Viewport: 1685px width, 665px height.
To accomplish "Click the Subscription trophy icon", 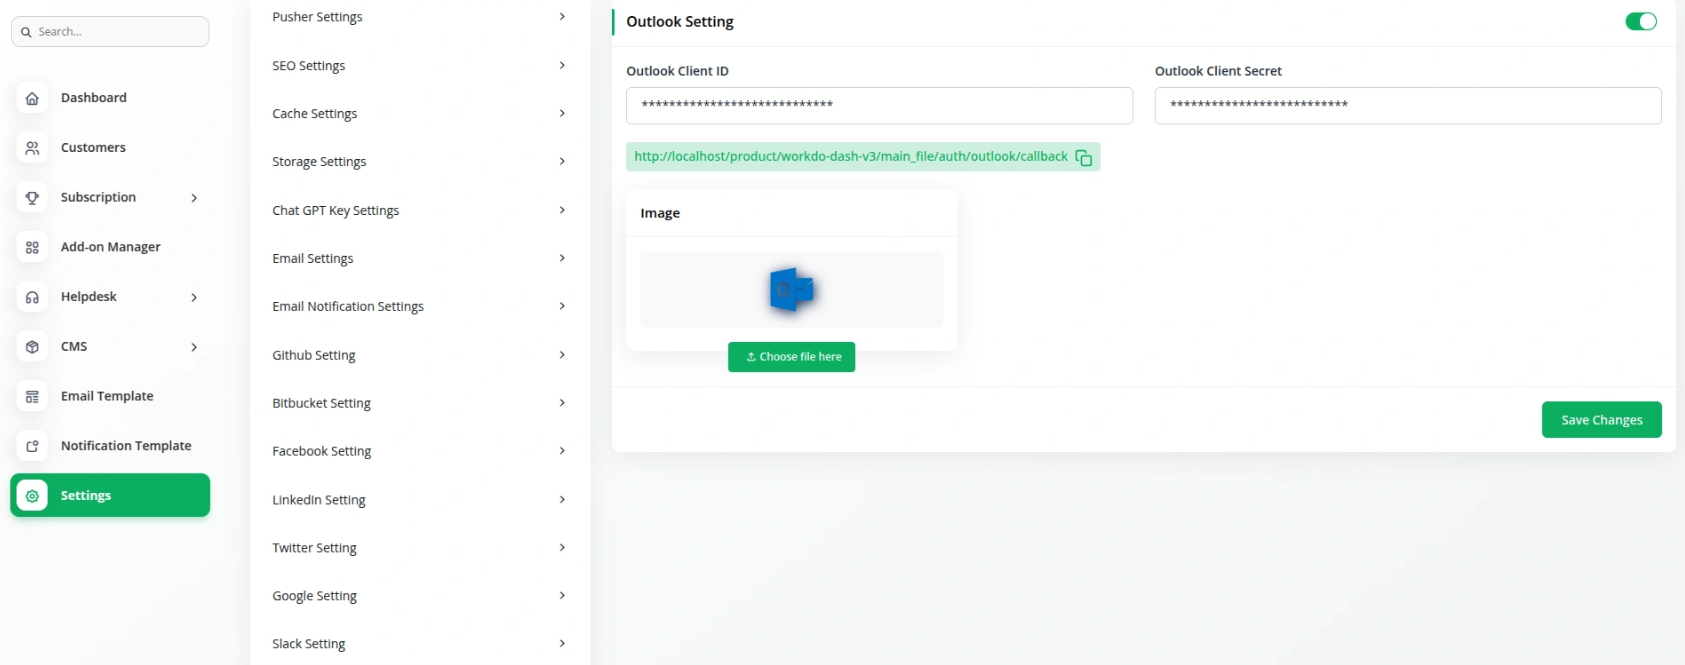I will (32, 198).
